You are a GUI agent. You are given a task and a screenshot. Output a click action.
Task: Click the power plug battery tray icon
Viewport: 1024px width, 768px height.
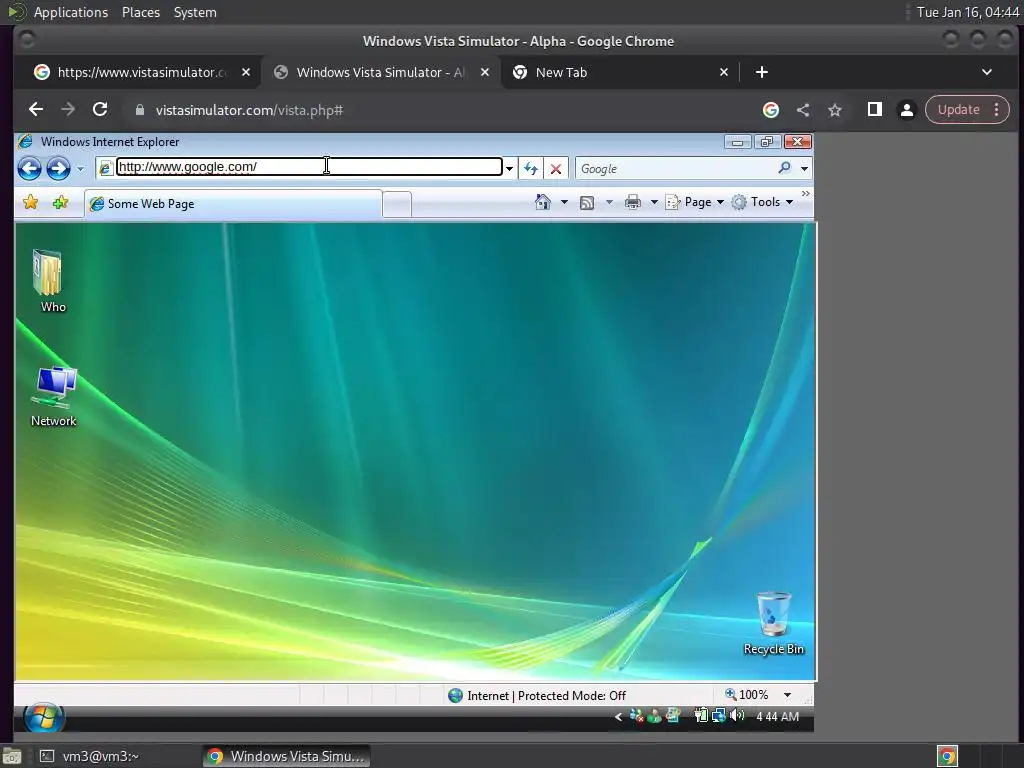coord(701,716)
